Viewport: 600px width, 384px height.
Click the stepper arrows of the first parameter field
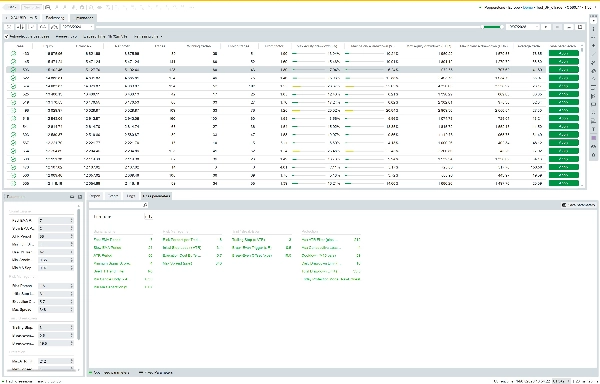[x=71, y=220]
